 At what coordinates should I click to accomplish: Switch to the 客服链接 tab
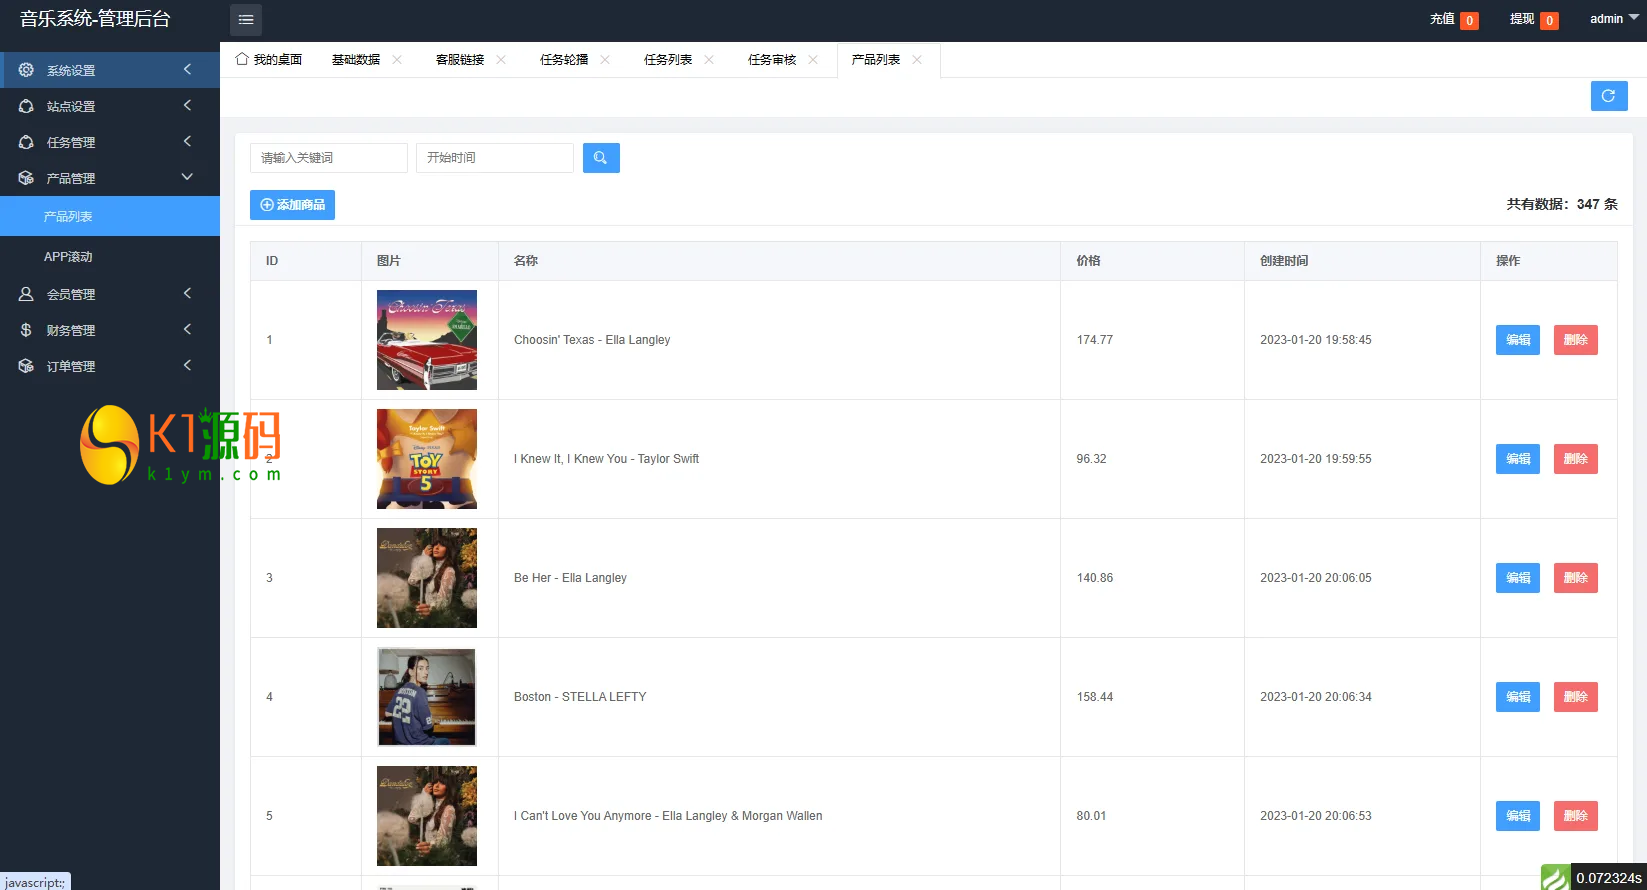pos(460,60)
